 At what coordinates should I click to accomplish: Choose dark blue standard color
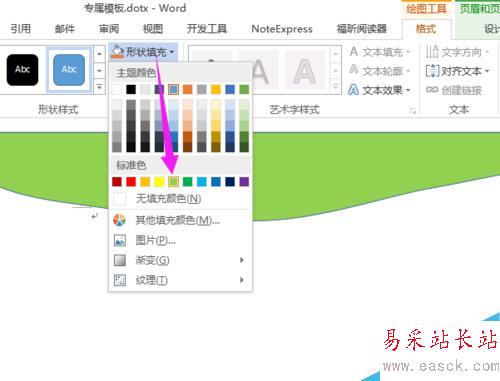point(230,182)
